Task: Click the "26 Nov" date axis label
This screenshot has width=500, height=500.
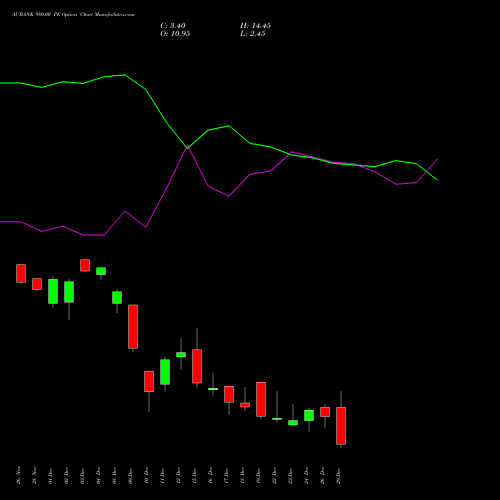Action: click(19, 475)
